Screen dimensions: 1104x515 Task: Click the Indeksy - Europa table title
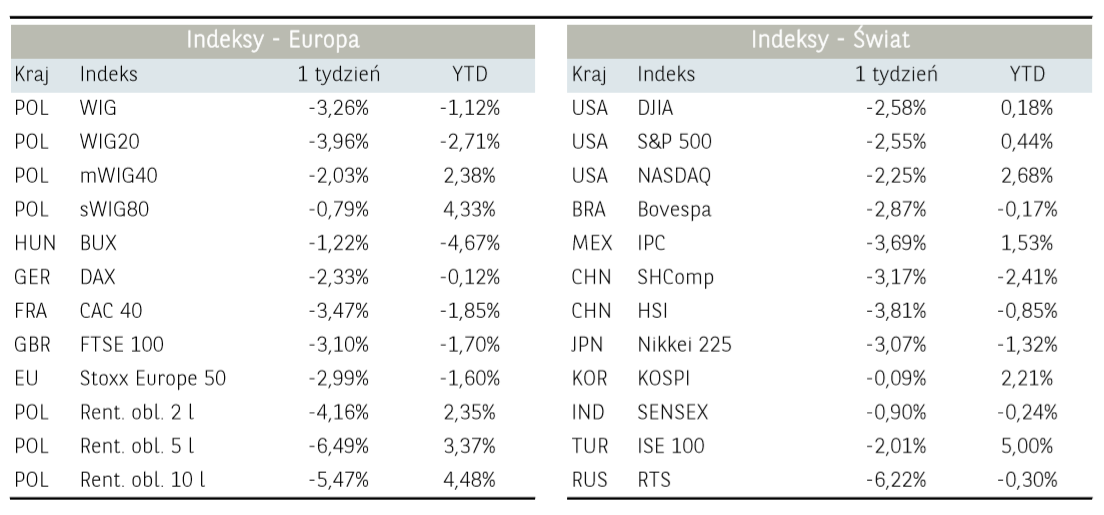(272, 41)
